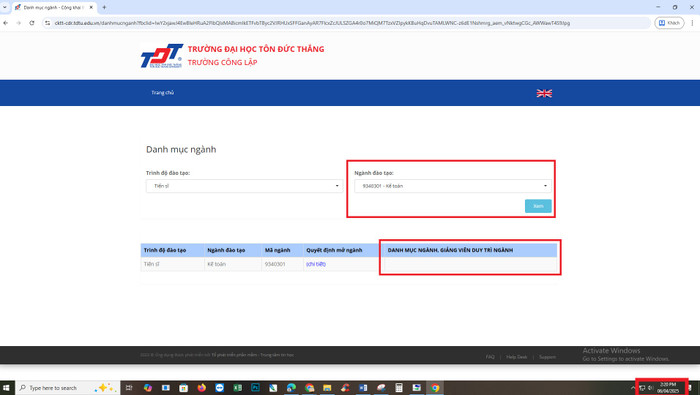
Task: Reload the page with the refresh icon
Action: pos(32,23)
